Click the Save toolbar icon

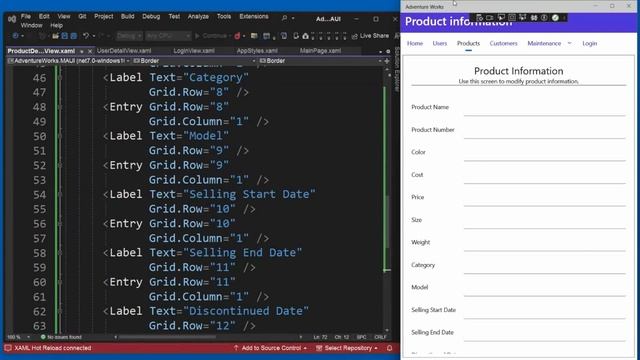pos(64,36)
